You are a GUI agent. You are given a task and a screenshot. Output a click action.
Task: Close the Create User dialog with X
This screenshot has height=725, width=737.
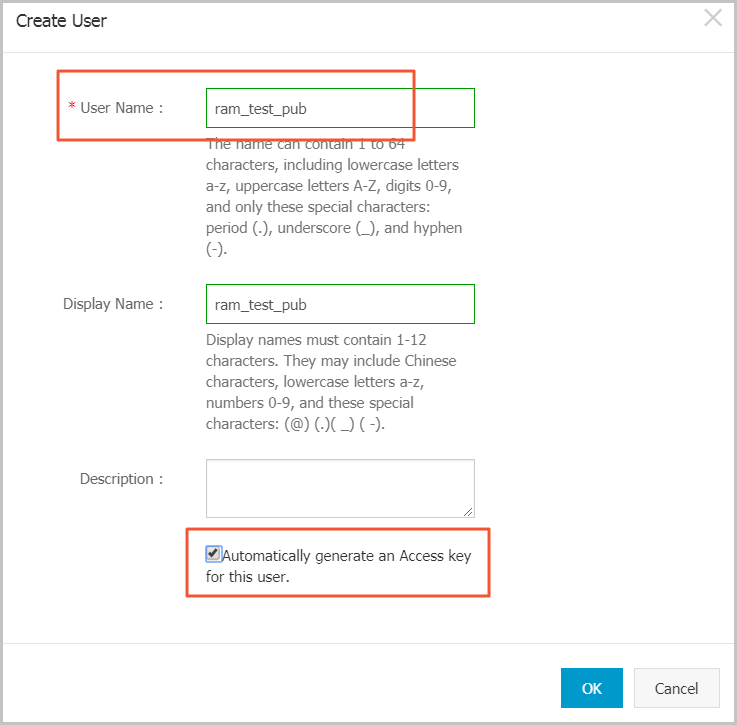(713, 18)
